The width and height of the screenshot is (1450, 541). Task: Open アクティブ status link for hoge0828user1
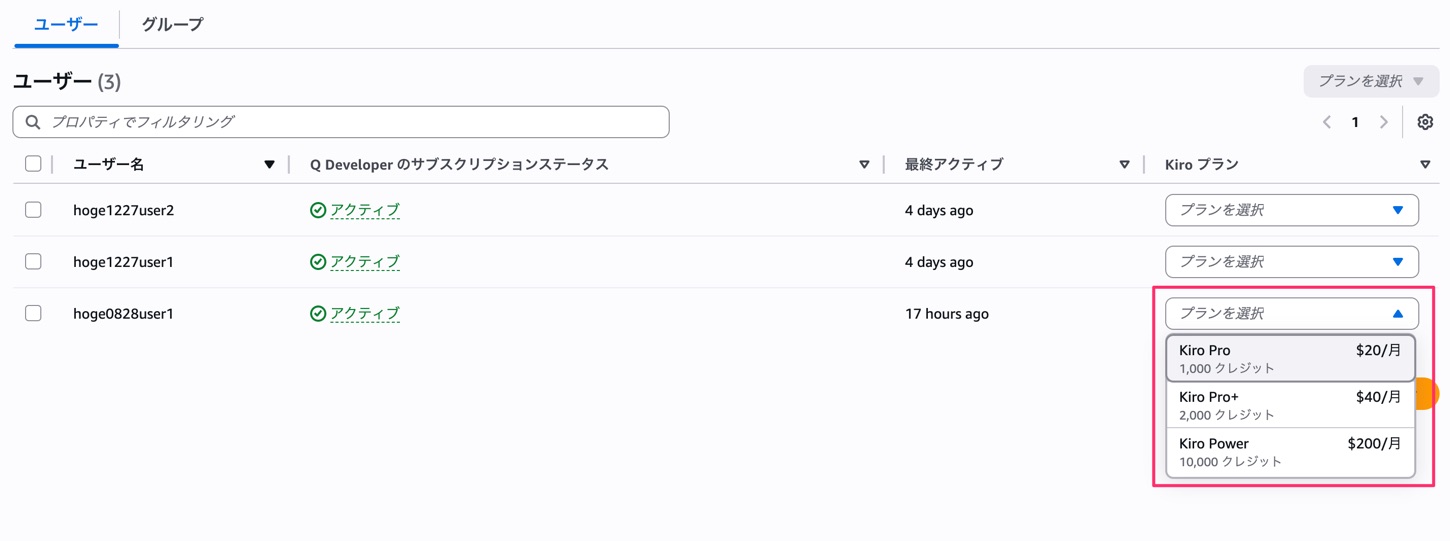click(365, 313)
